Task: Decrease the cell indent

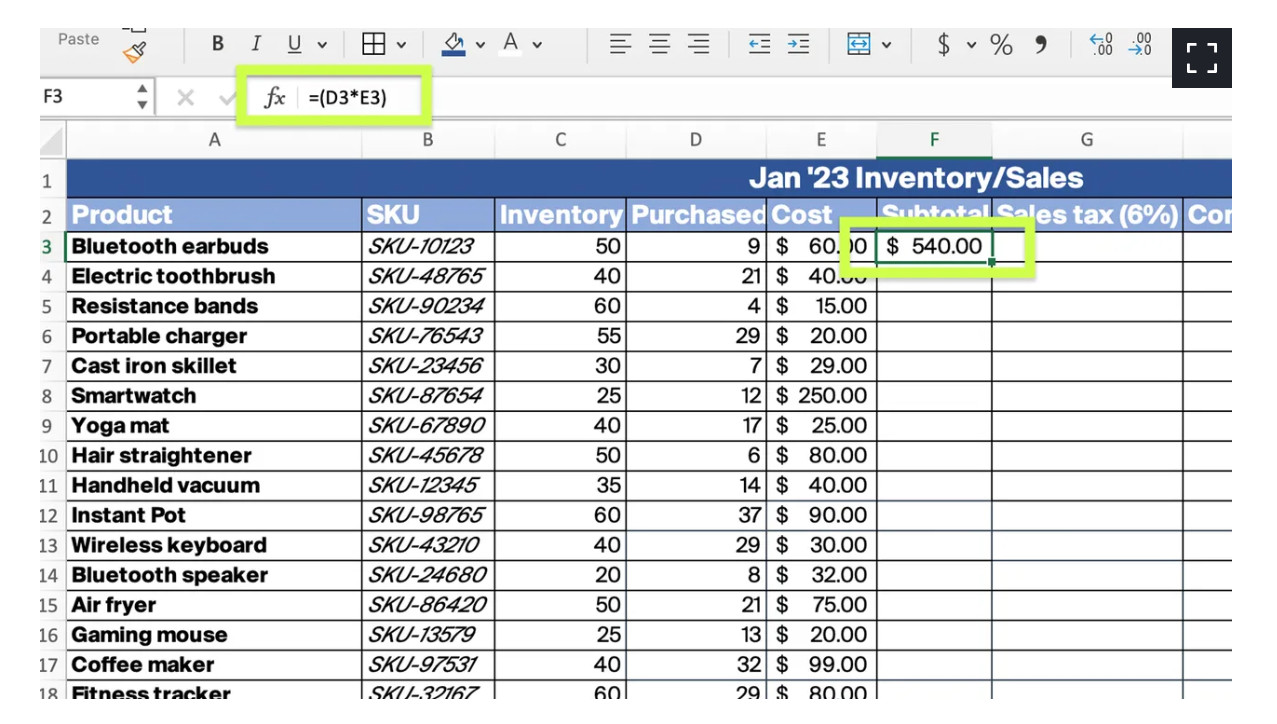Action: pos(760,44)
